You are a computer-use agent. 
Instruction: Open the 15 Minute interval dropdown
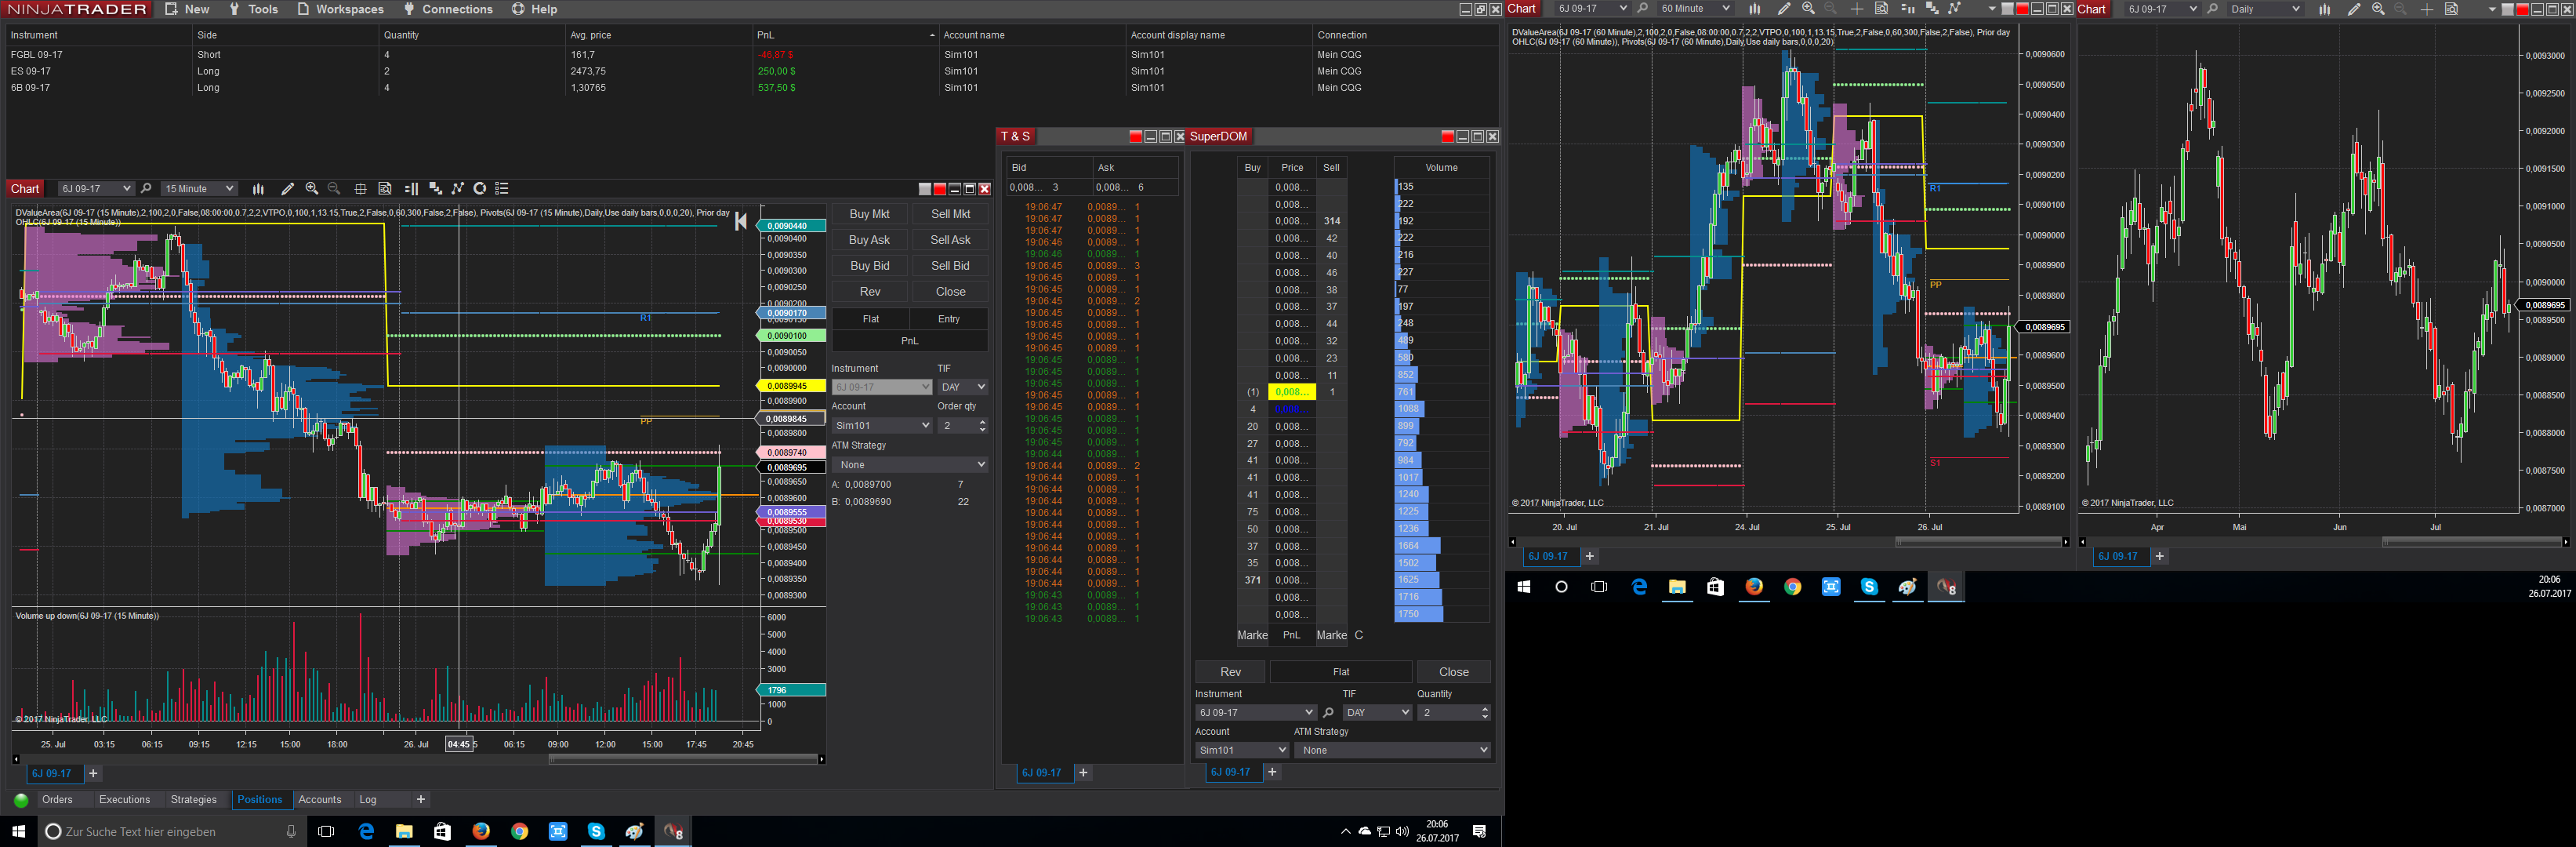[x=199, y=188]
